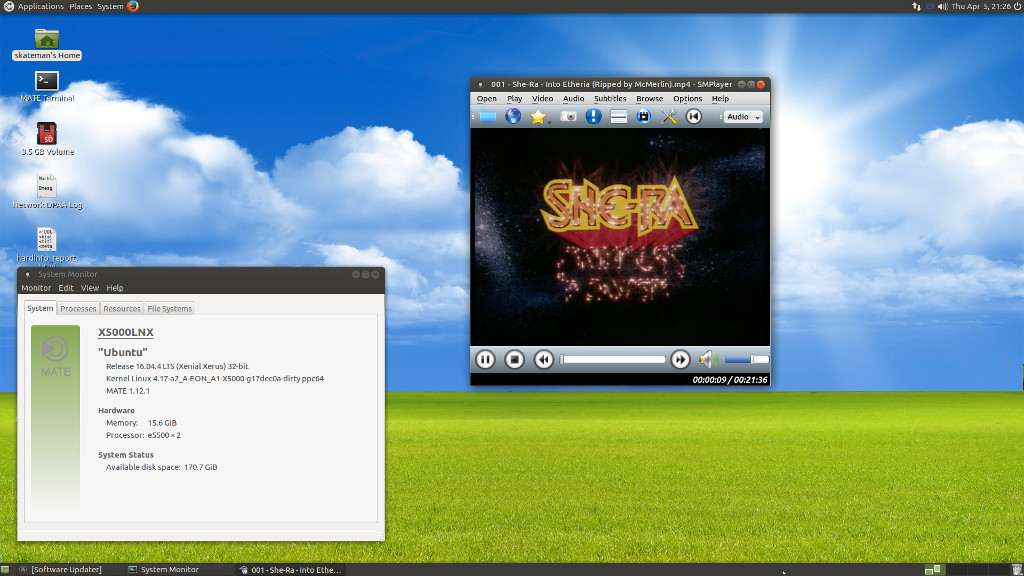Expand the Audio dropdown in SMPlayer toolbar
Screen dimensions: 1024x576
click(x=743, y=117)
